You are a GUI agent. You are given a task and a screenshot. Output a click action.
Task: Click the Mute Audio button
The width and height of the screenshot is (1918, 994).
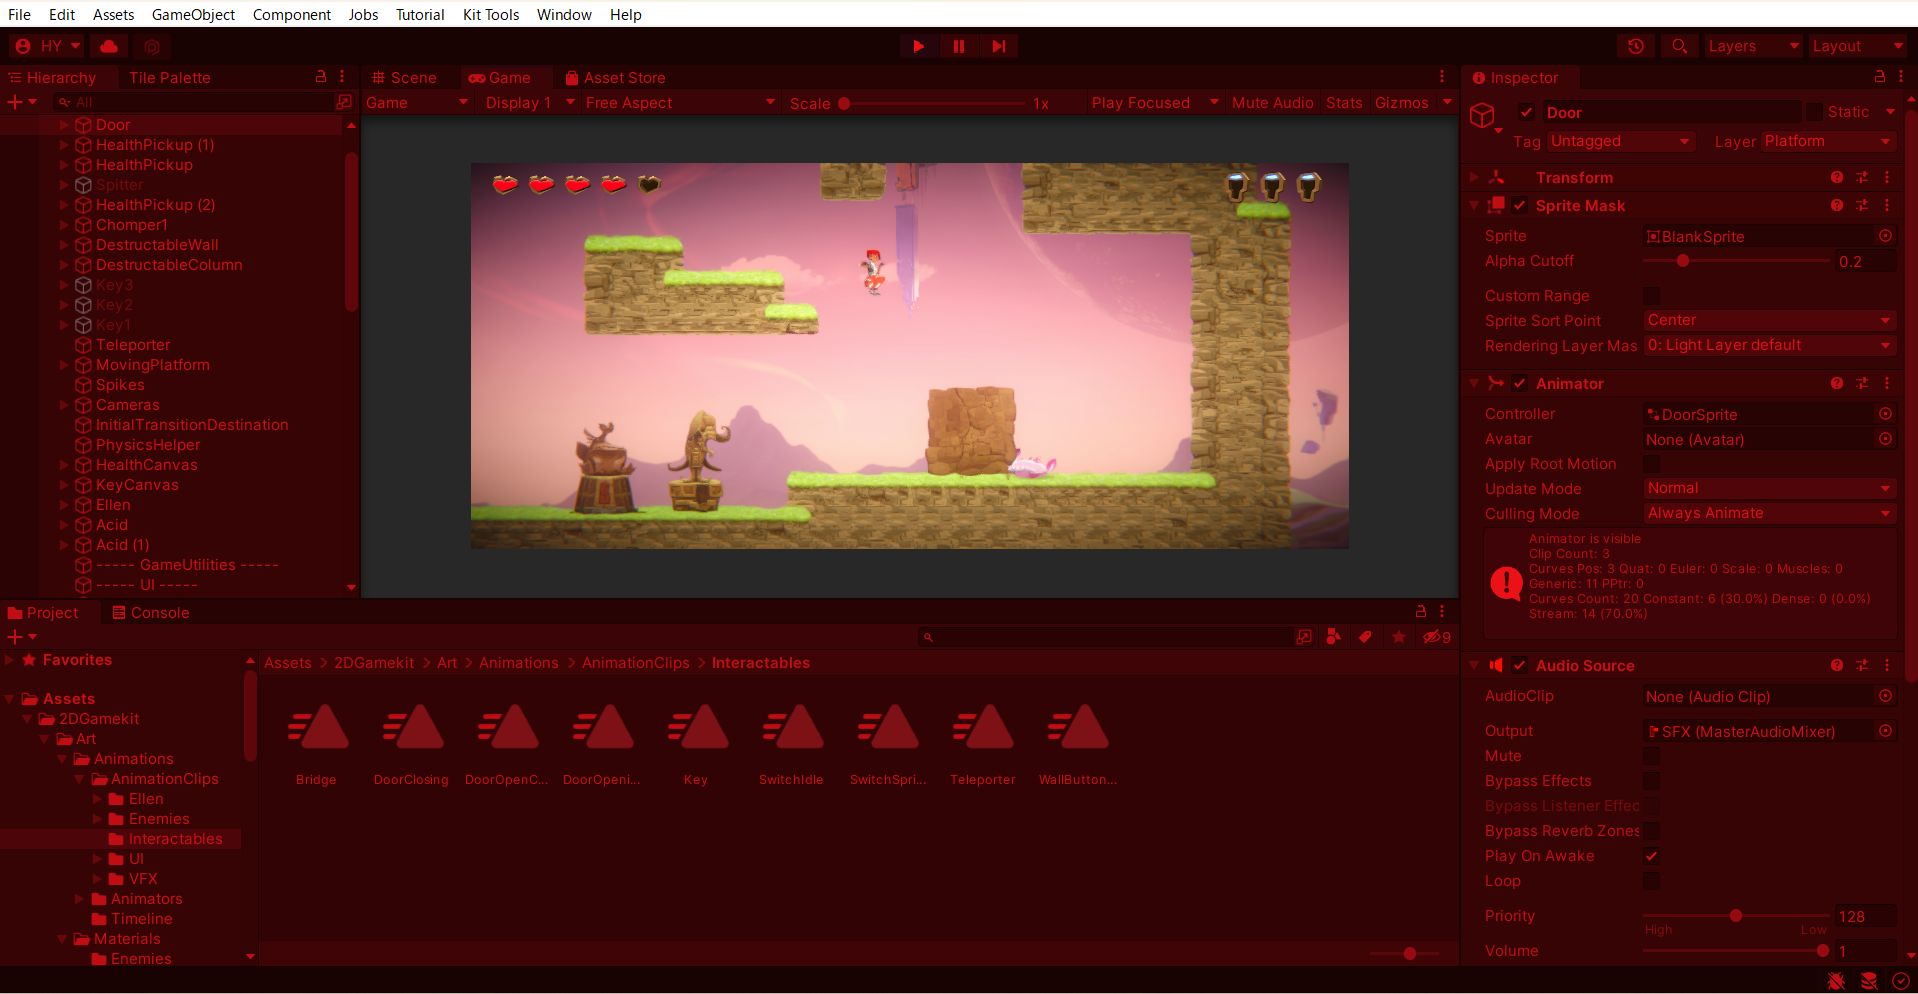click(x=1272, y=102)
